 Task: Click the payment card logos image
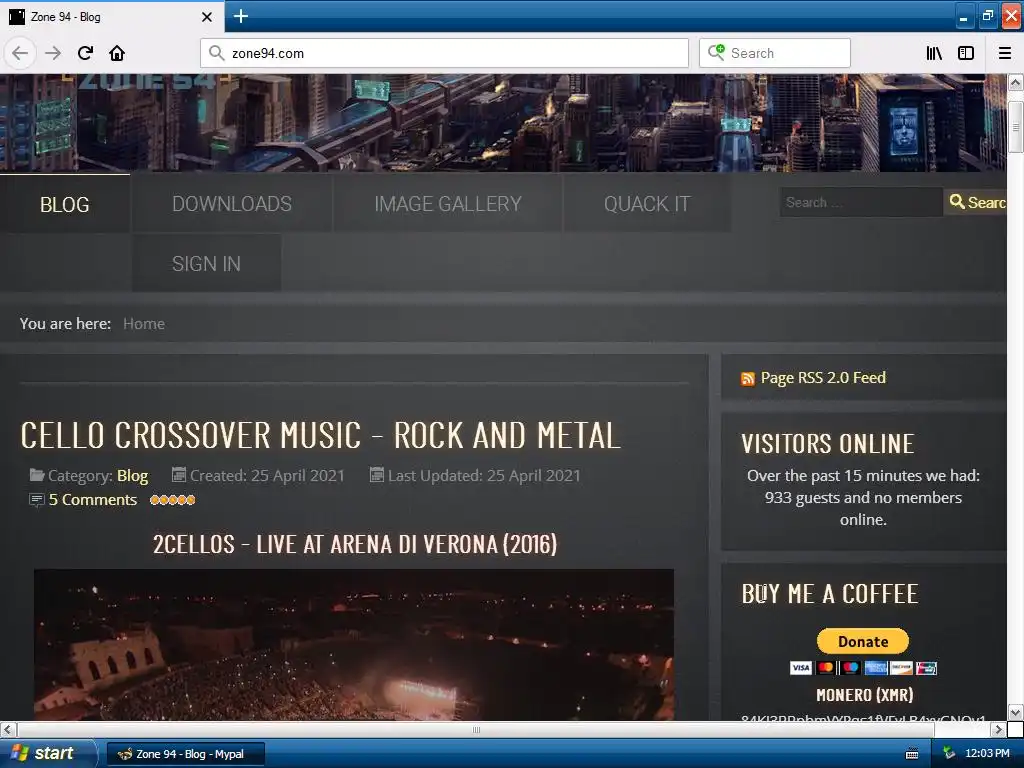(863, 667)
